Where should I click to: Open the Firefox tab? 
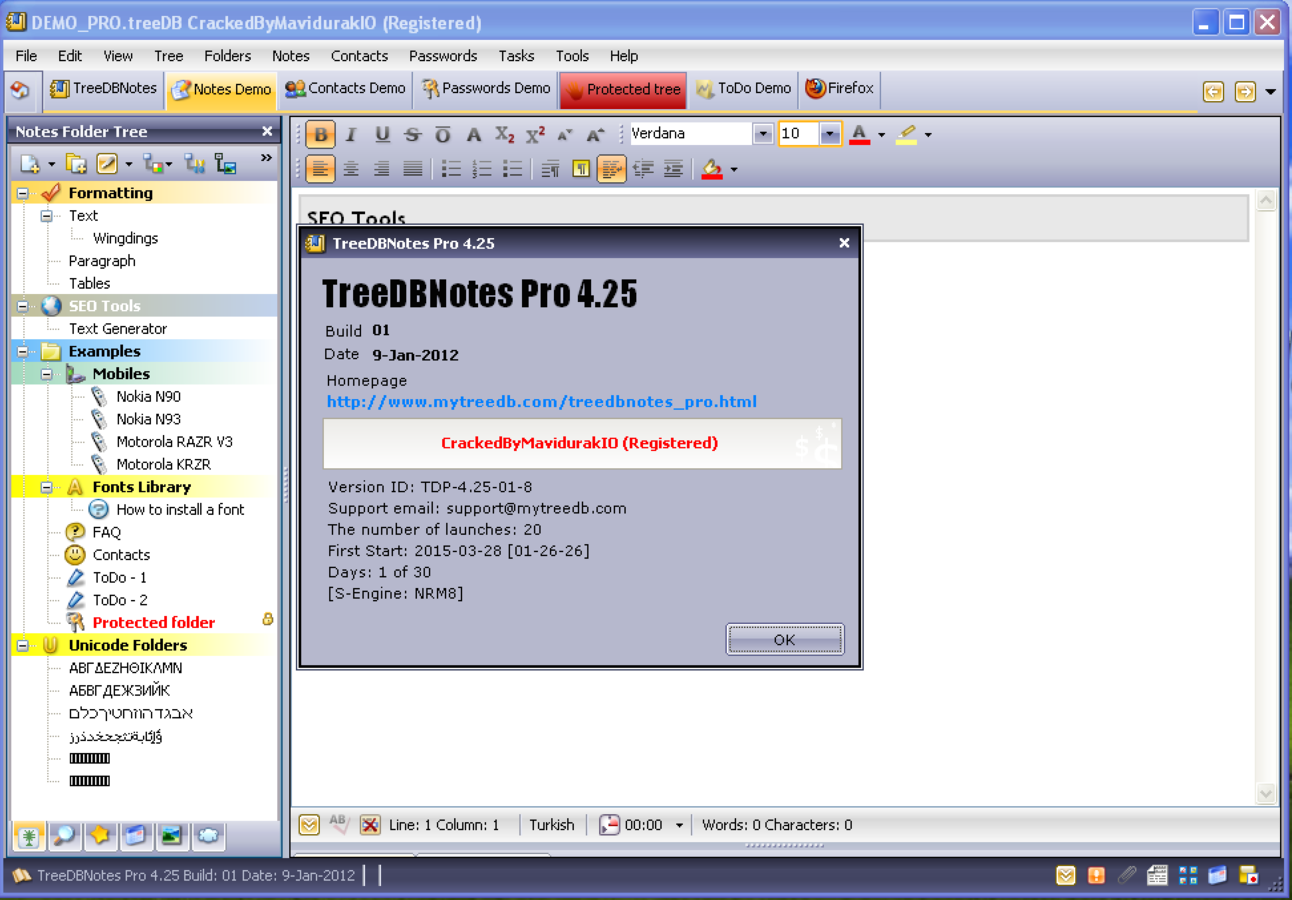click(839, 88)
